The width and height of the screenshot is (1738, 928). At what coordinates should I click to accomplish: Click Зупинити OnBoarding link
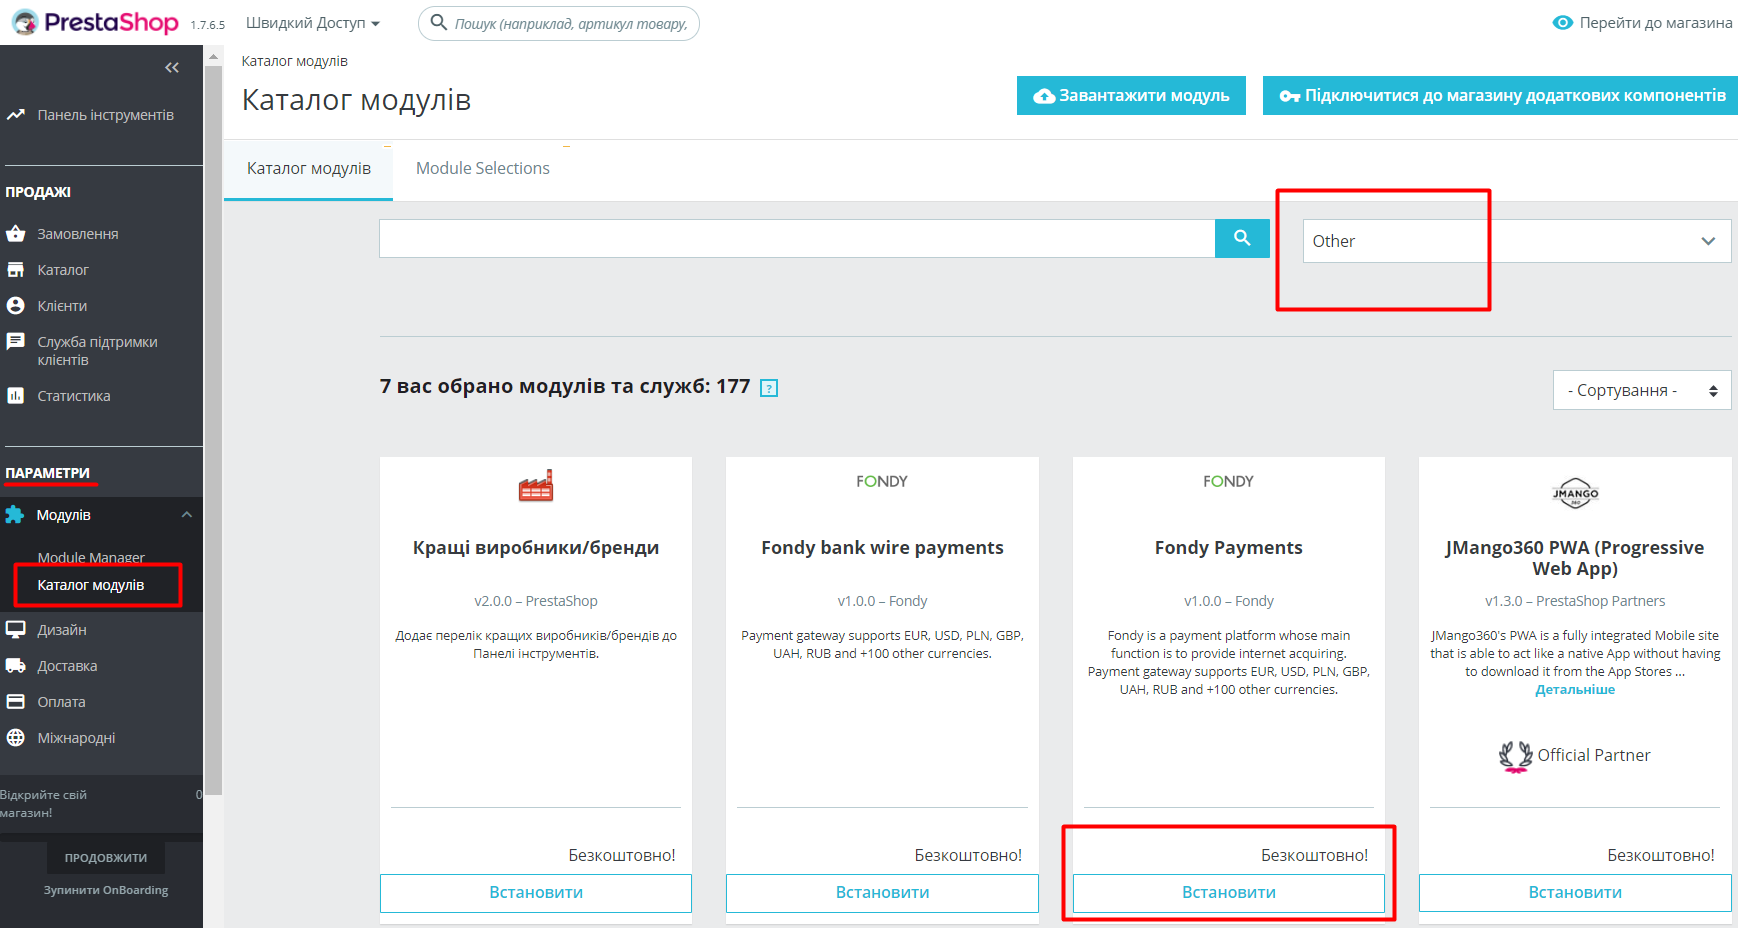click(106, 890)
